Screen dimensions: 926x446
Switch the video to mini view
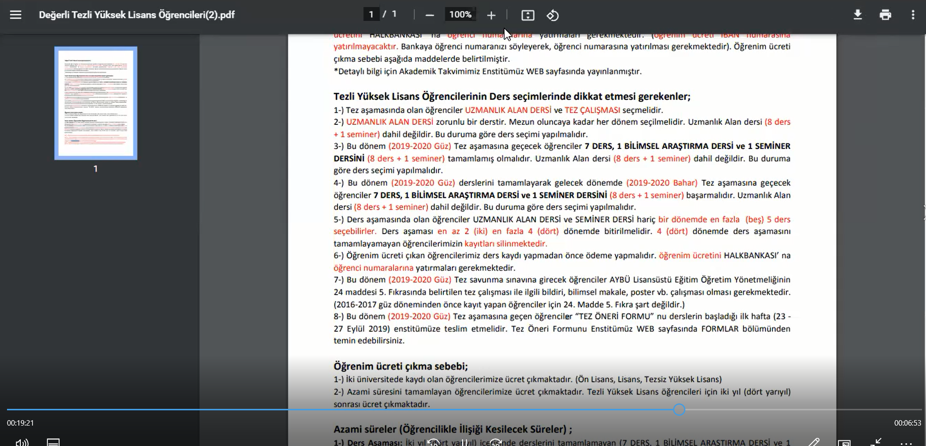click(845, 442)
